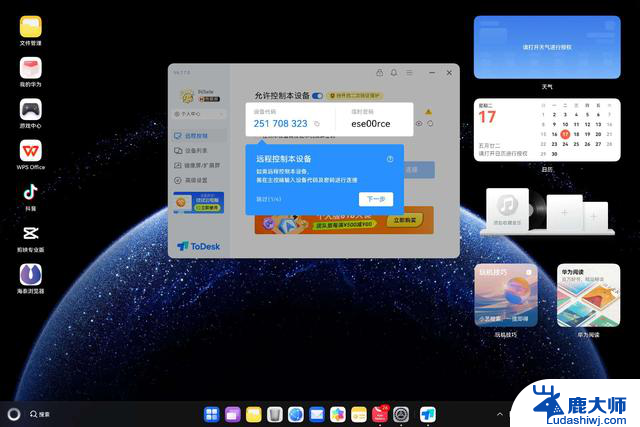Click the temporary password ese00rce
The width and height of the screenshot is (640, 427).
[x=371, y=124]
